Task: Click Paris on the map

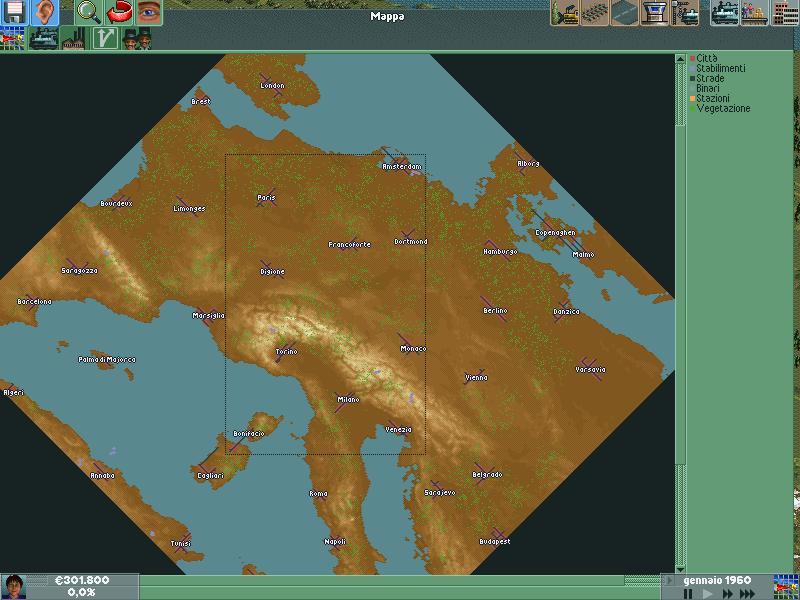Action: (266, 197)
